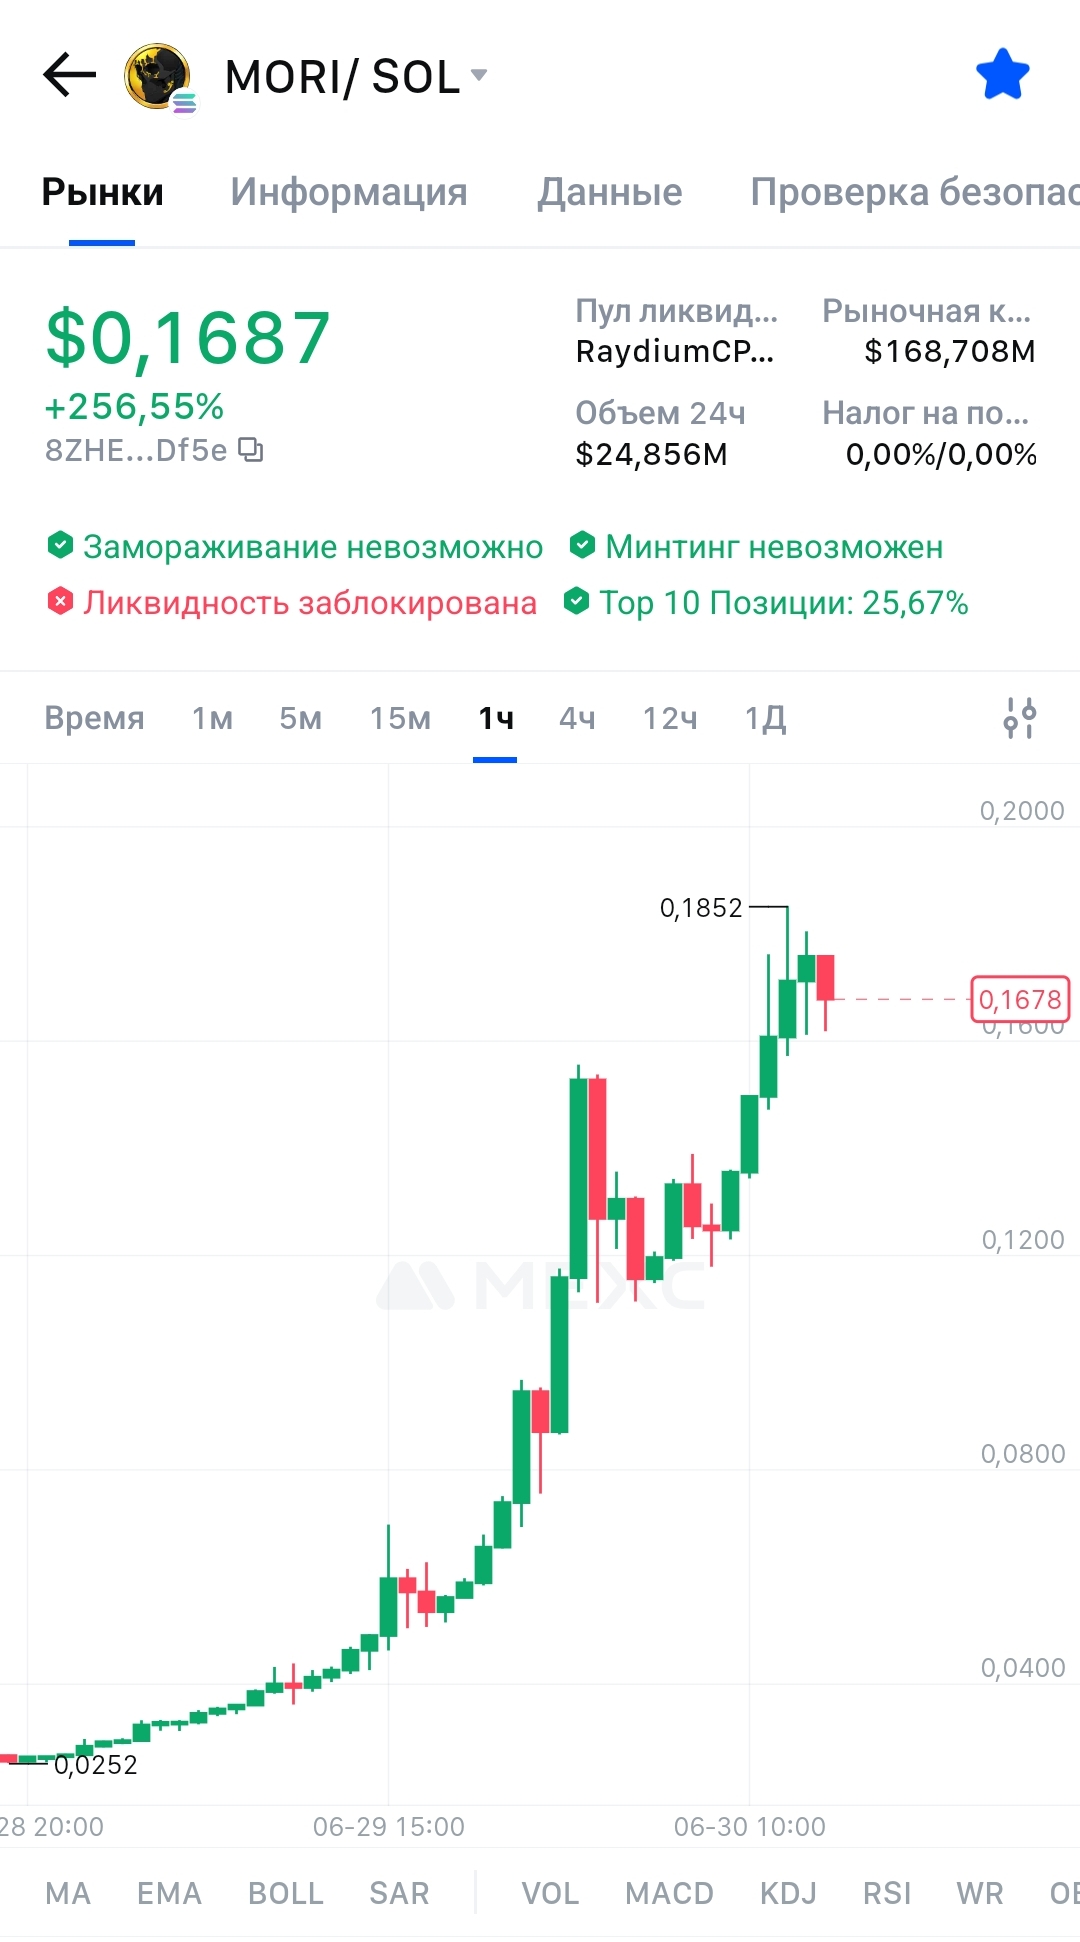This screenshot has width=1080, height=1942.
Task: Tap the red liquidity locked warning icon
Action: pos(61,602)
